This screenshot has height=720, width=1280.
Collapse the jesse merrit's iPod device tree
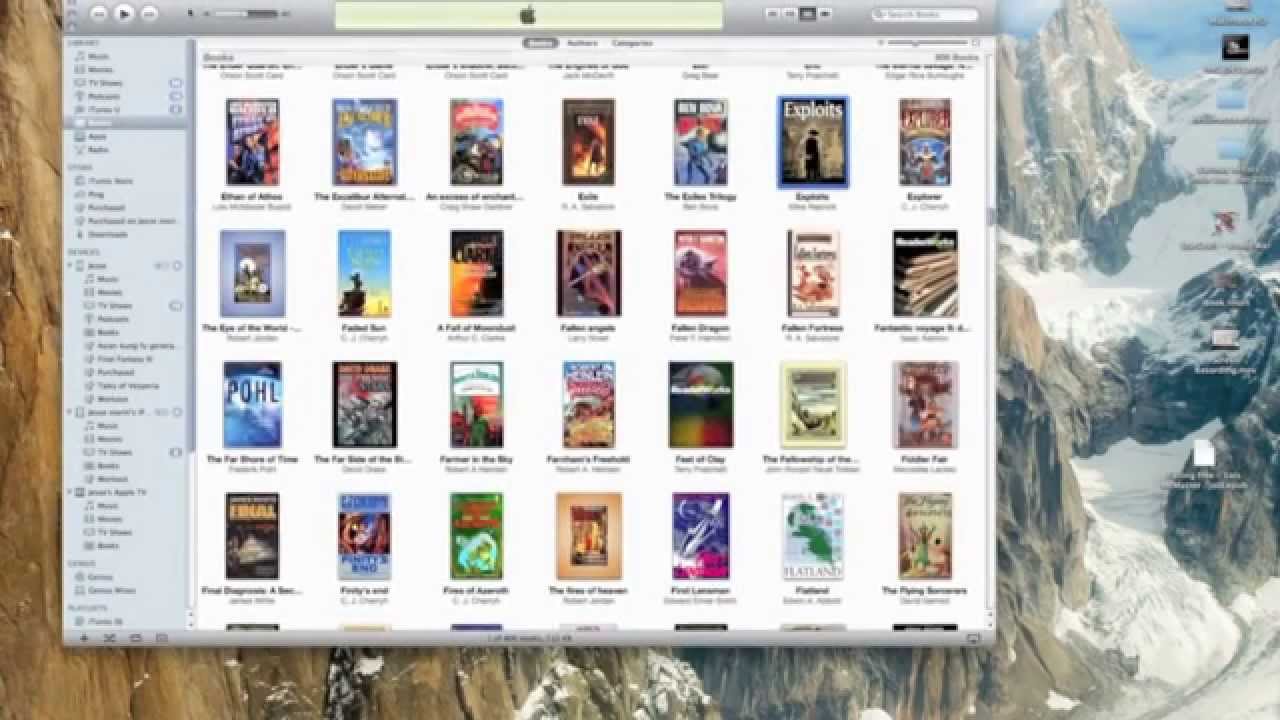pos(70,412)
